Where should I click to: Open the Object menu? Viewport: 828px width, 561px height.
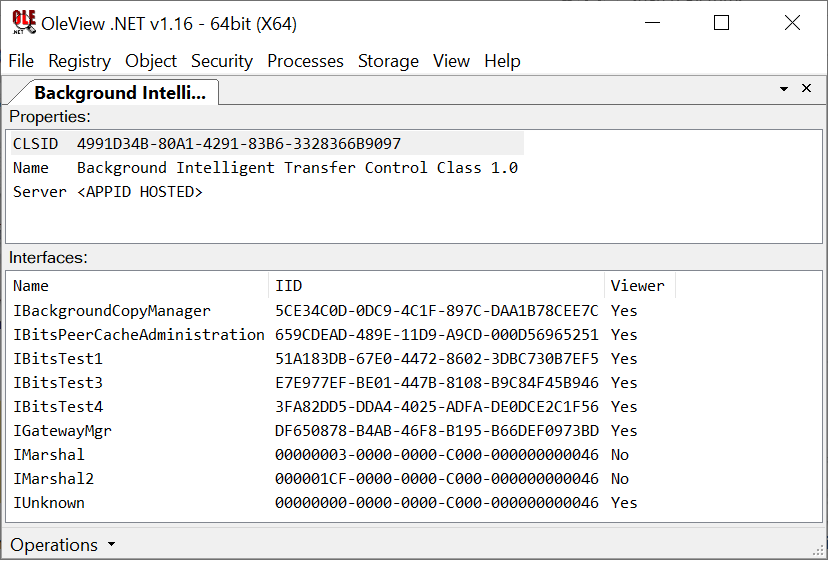(151, 61)
